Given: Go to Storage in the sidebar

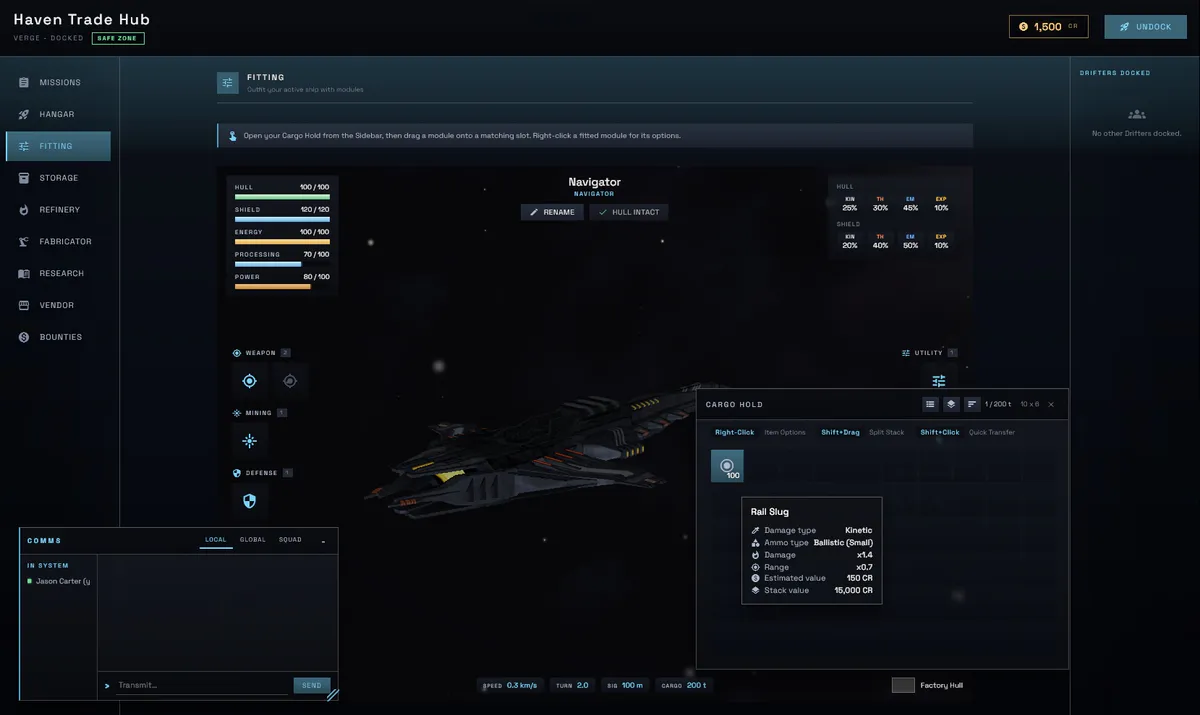Looking at the screenshot, I should point(56,178).
